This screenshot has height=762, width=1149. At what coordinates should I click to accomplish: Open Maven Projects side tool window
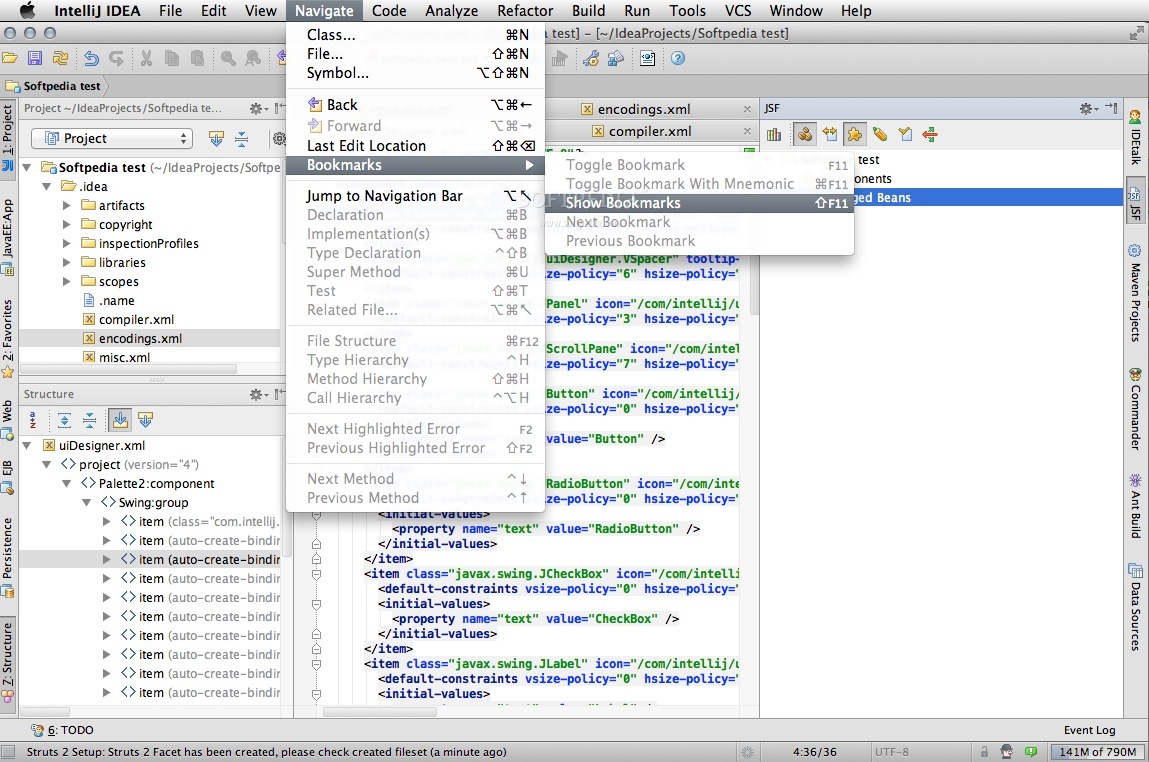[1135, 292]
